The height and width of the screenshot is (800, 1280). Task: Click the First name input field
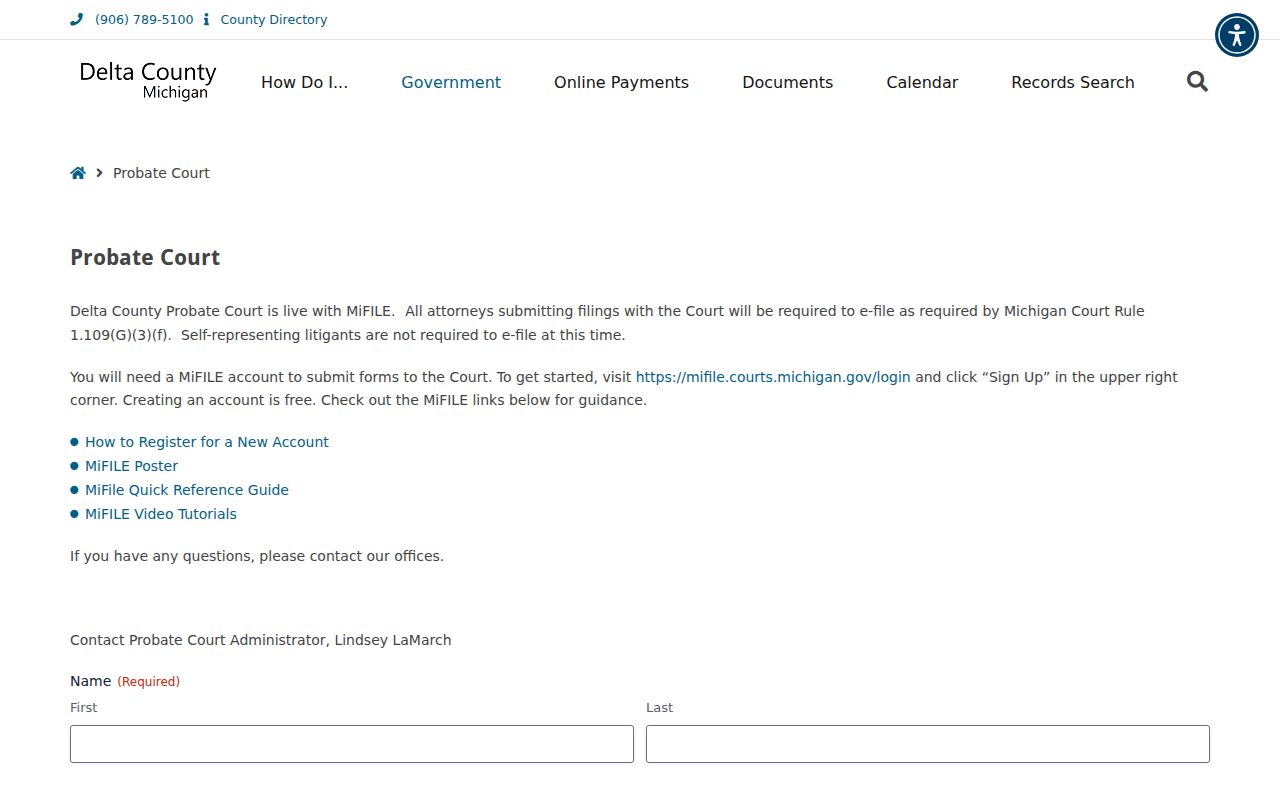[x=352, y=744]
